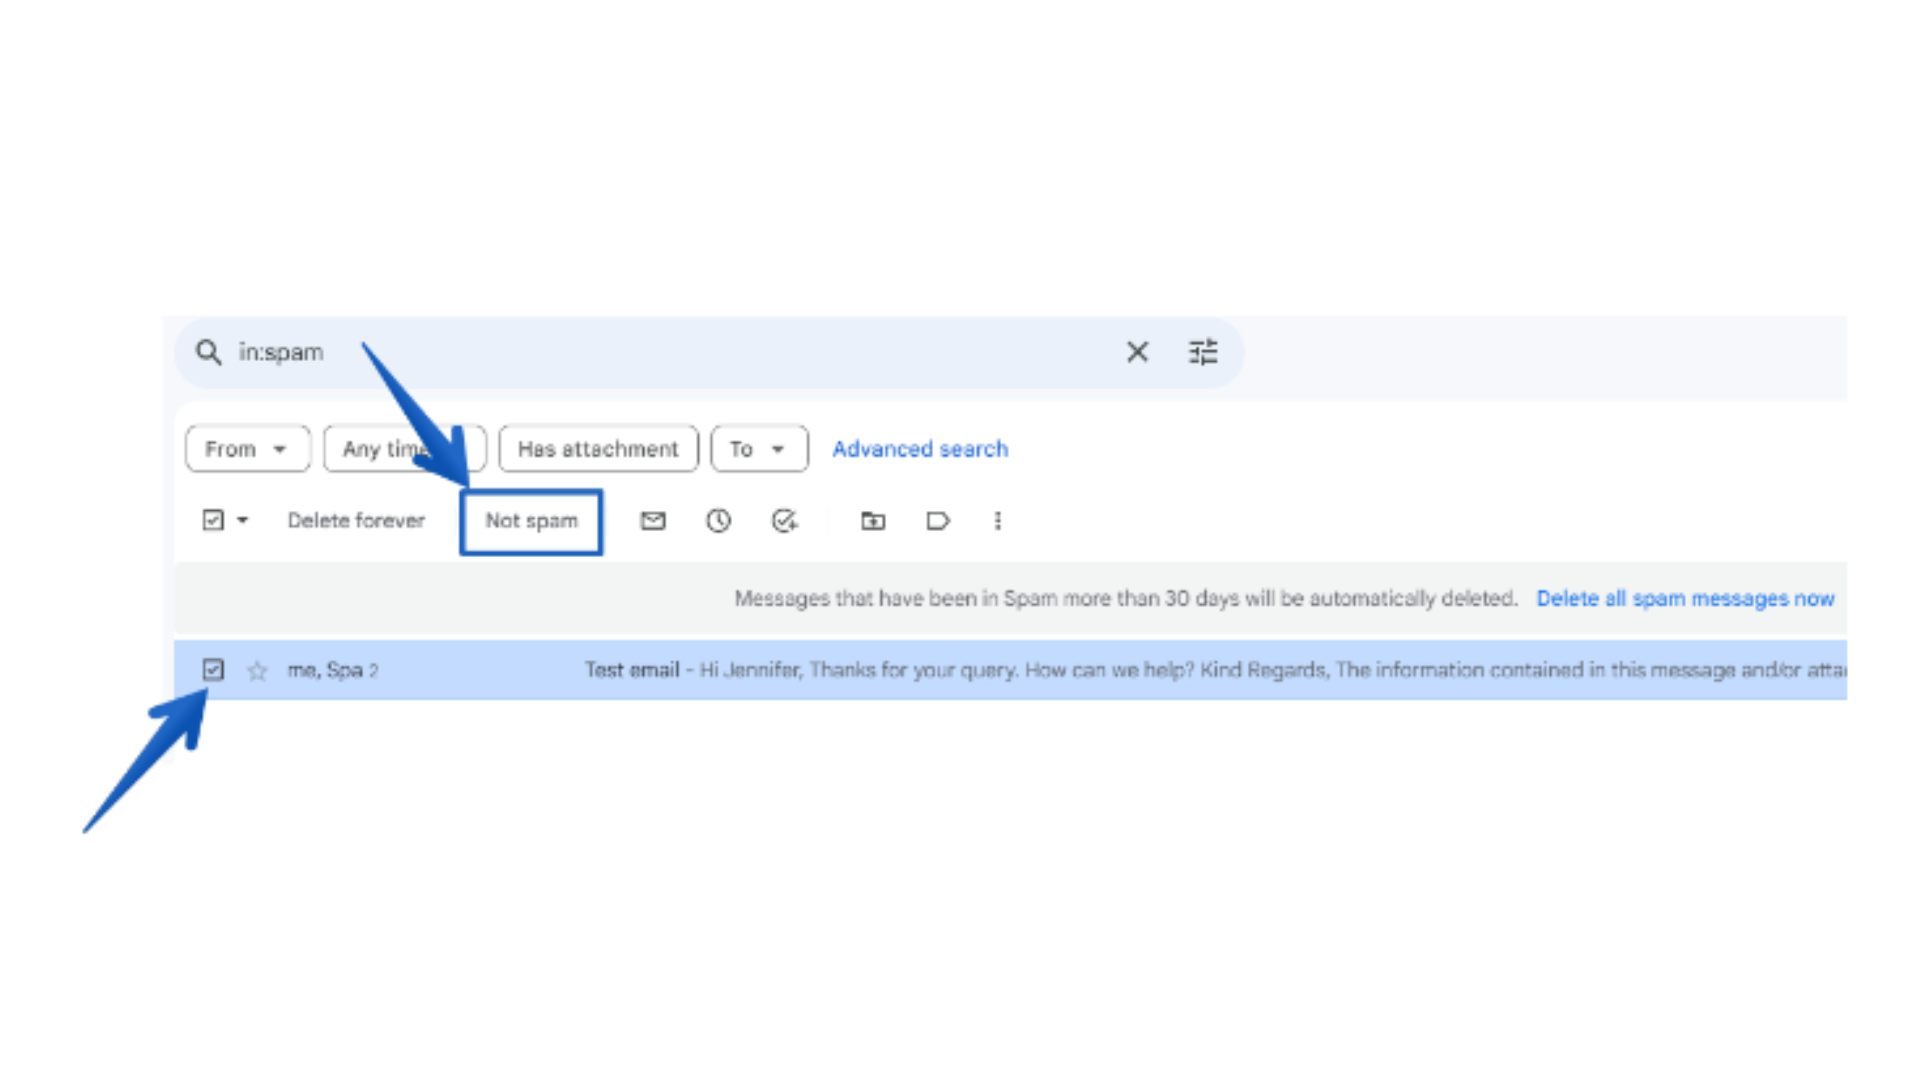Star the Test email message
This screenshot has height=1080, width=1920.
tap(257, 670)
